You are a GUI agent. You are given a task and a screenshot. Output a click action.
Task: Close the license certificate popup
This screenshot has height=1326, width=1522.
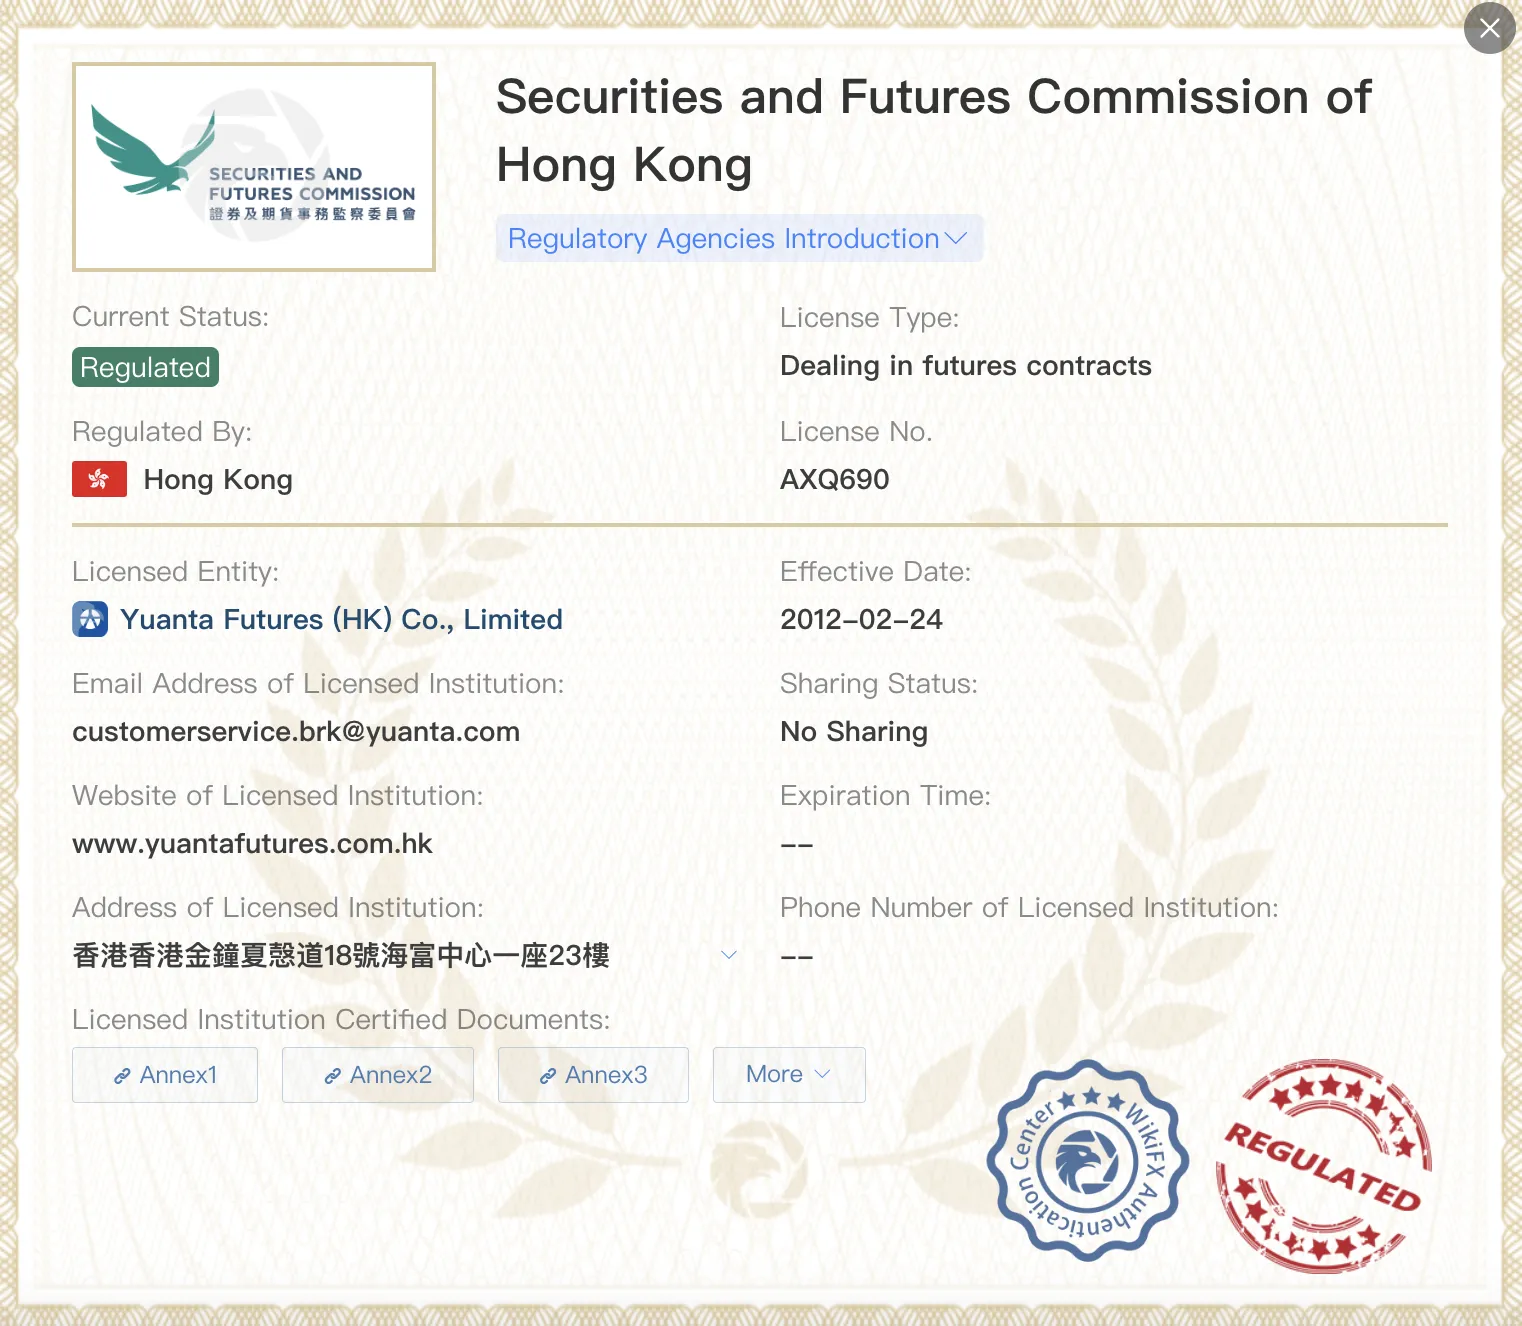[x=1489, y=28]
